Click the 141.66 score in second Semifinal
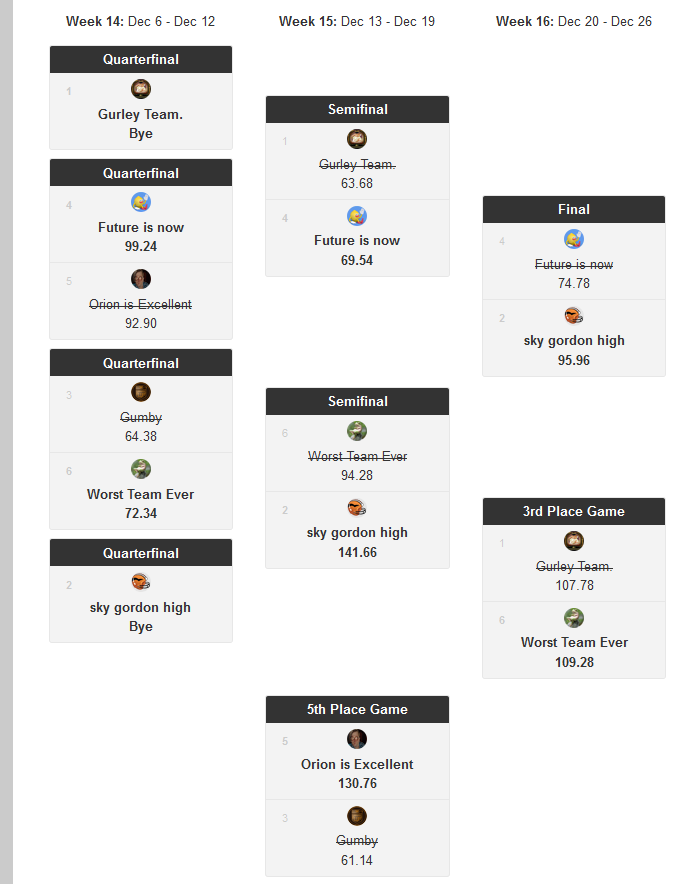Screen dimensions: 691x884 pyautogui.click(x=357, y=552)
